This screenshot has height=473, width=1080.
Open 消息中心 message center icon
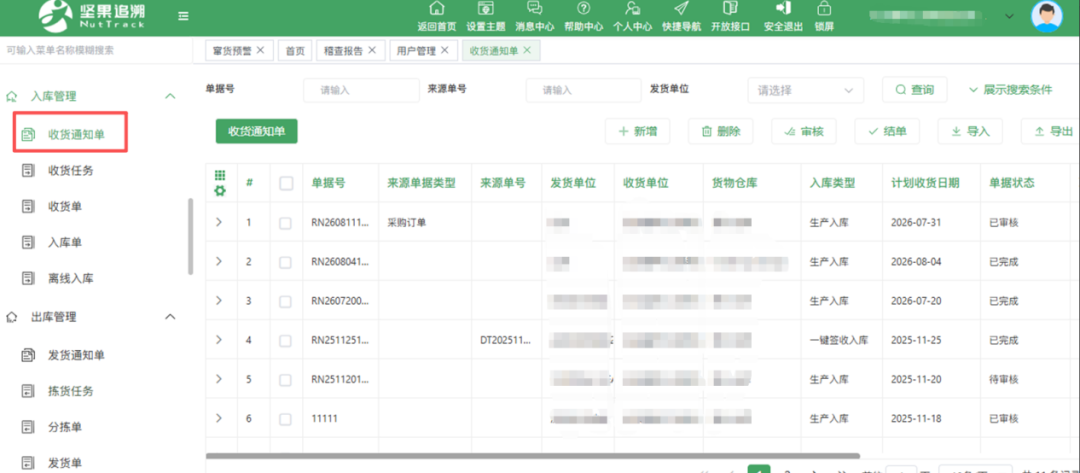click(534, 8)
